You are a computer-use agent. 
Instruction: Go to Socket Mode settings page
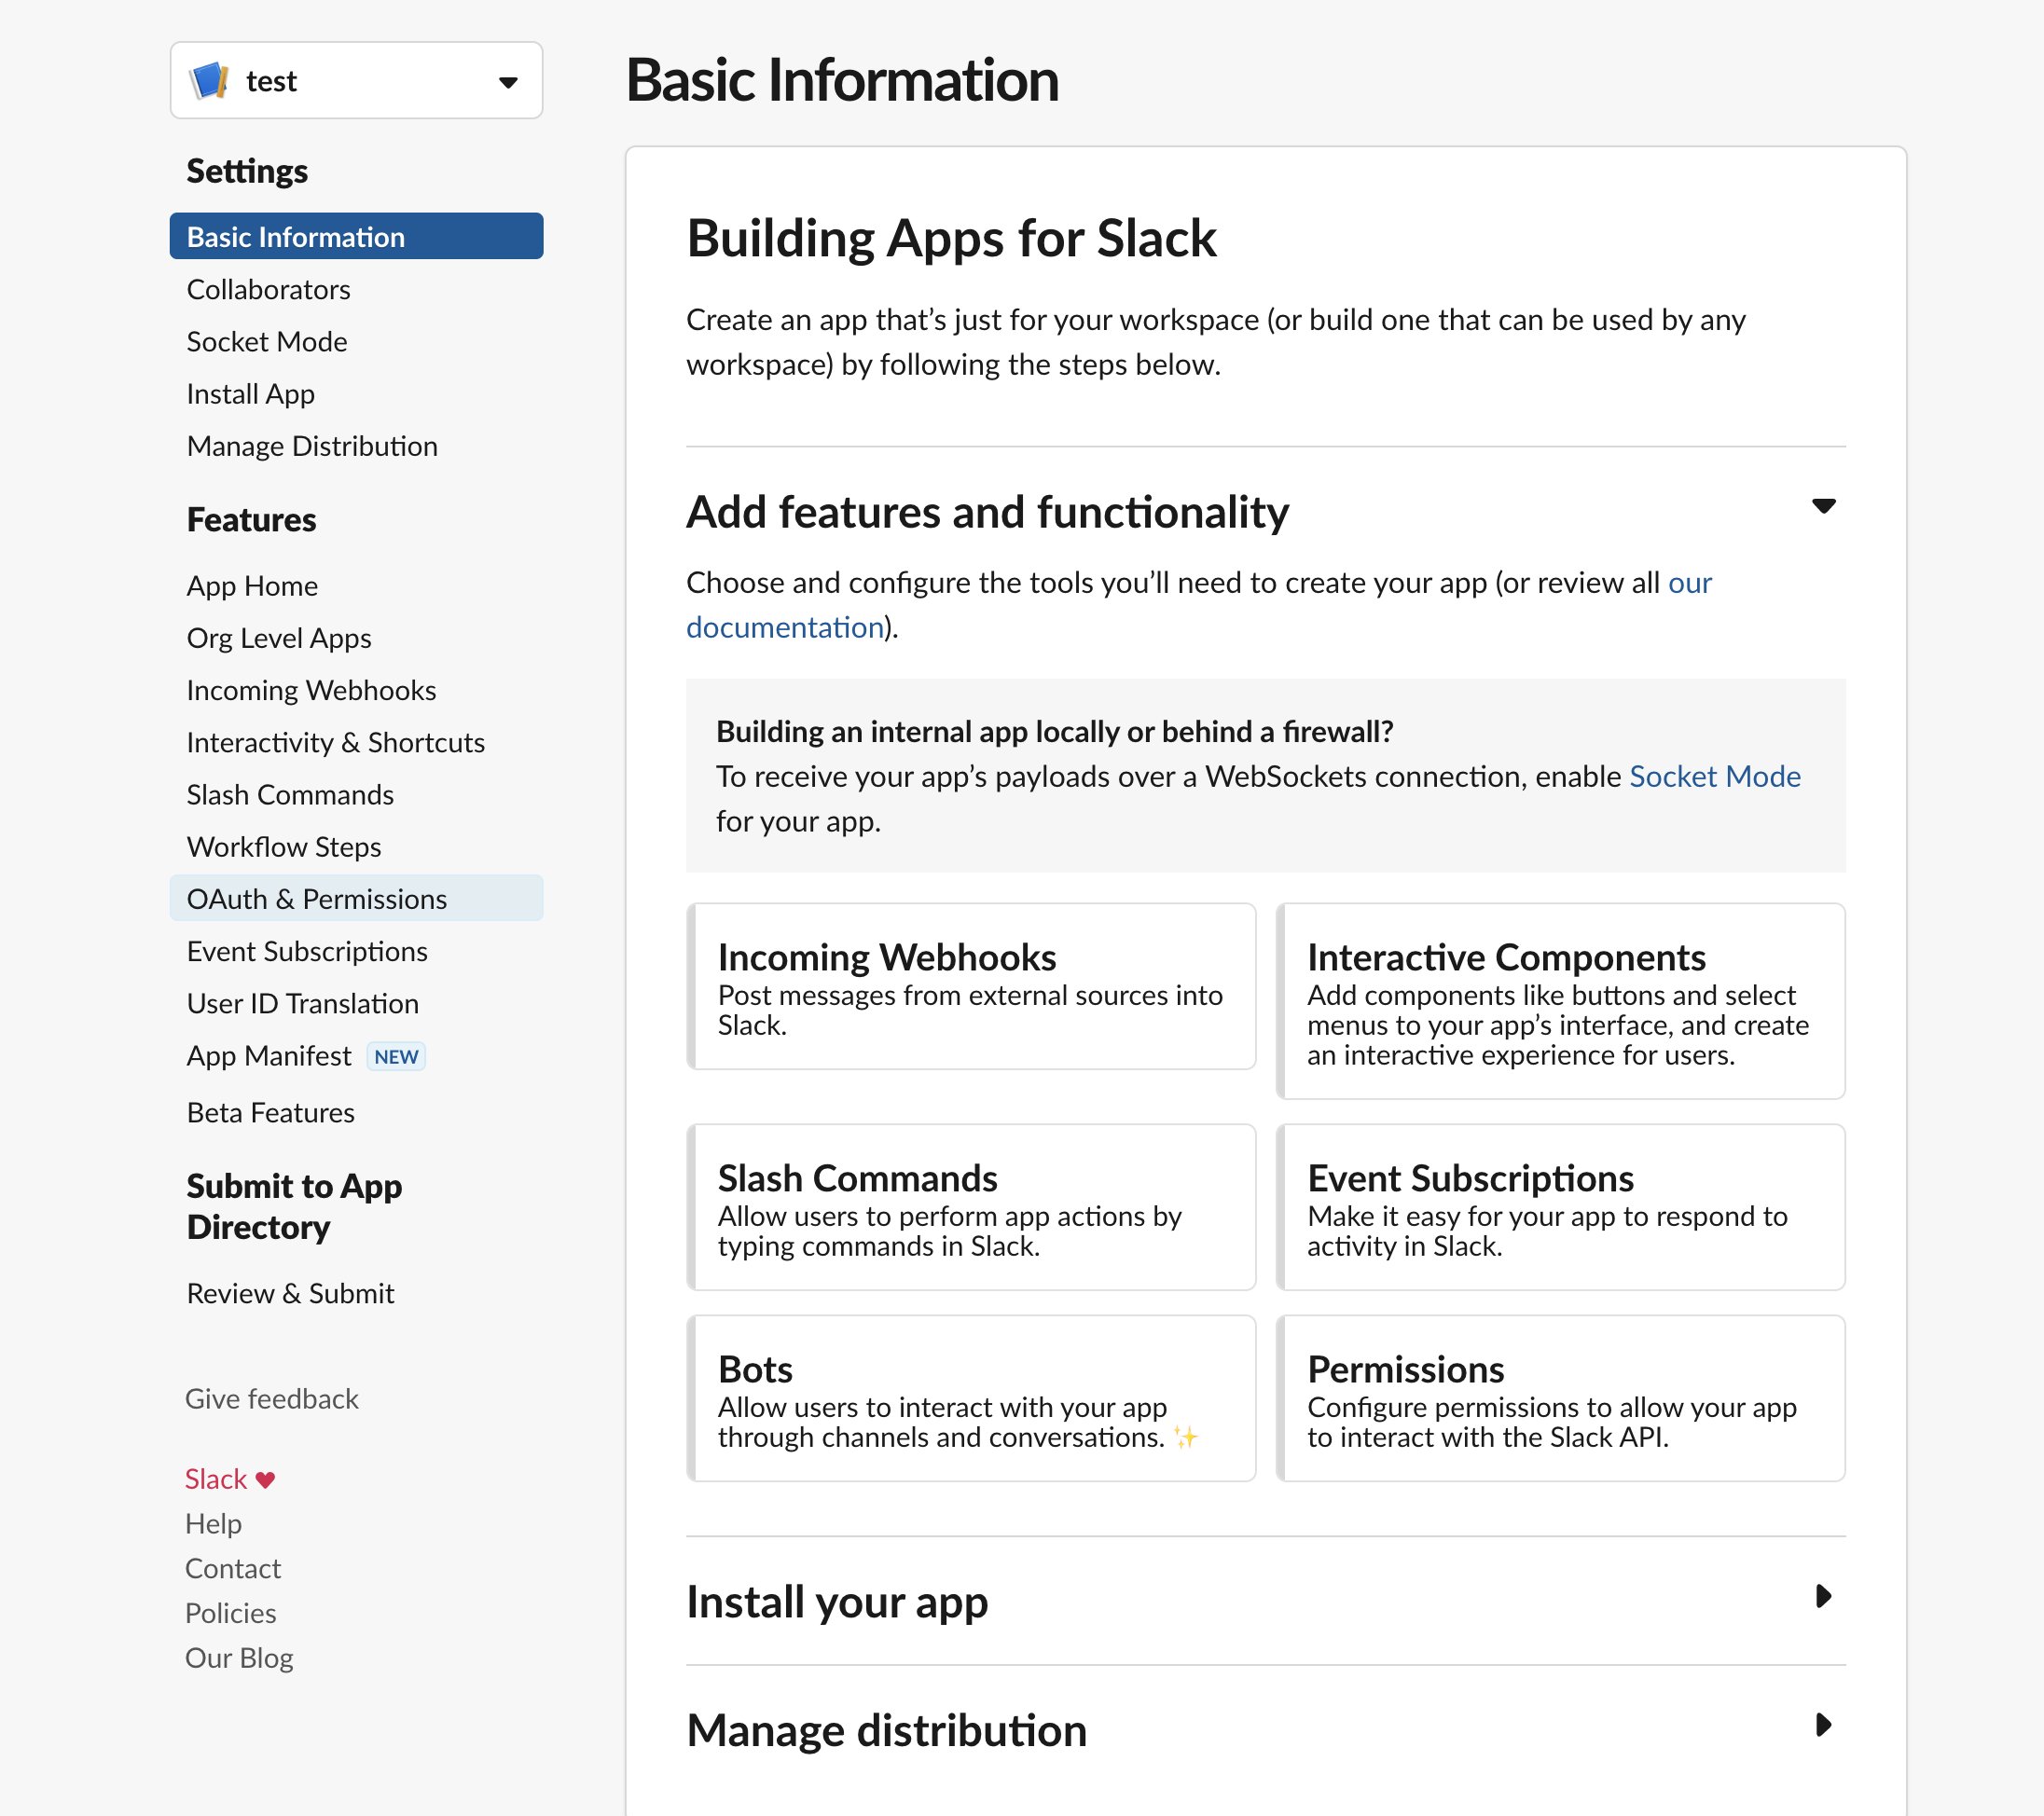(266, 342)
